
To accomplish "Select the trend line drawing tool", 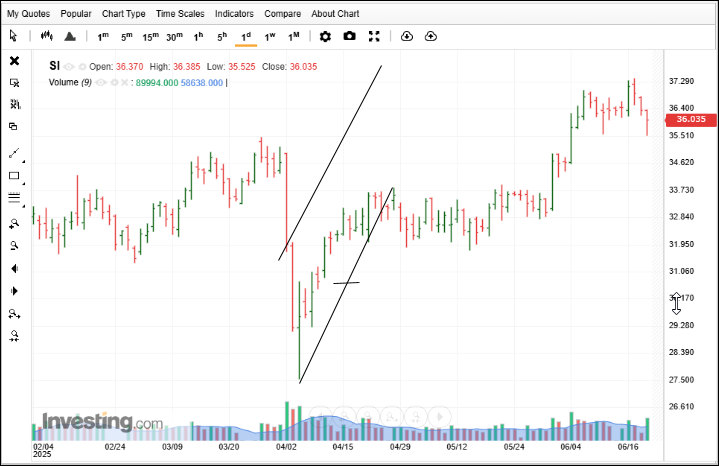I will pyautogui.click(x=14, y=153).
